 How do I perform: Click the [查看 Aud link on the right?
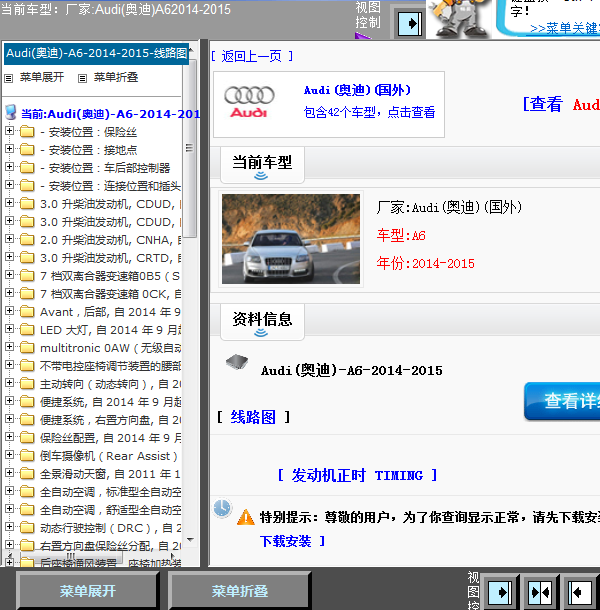click(561, 105)
